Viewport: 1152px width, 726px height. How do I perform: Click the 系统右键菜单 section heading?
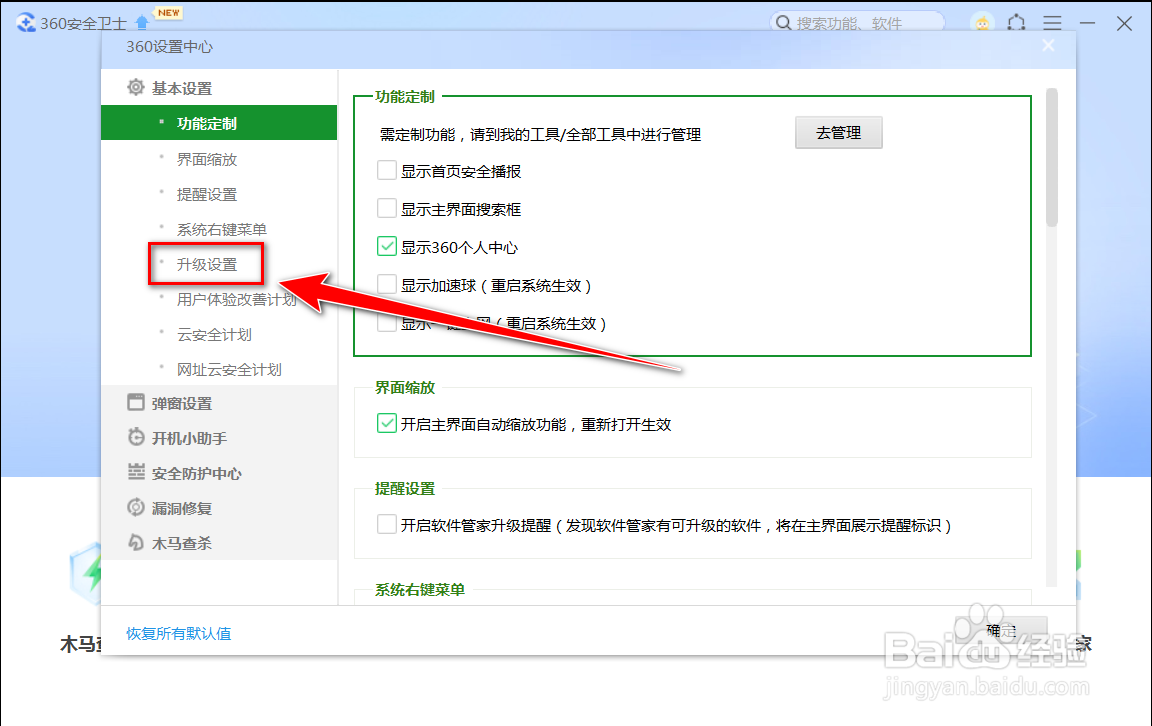click(420, 589)
